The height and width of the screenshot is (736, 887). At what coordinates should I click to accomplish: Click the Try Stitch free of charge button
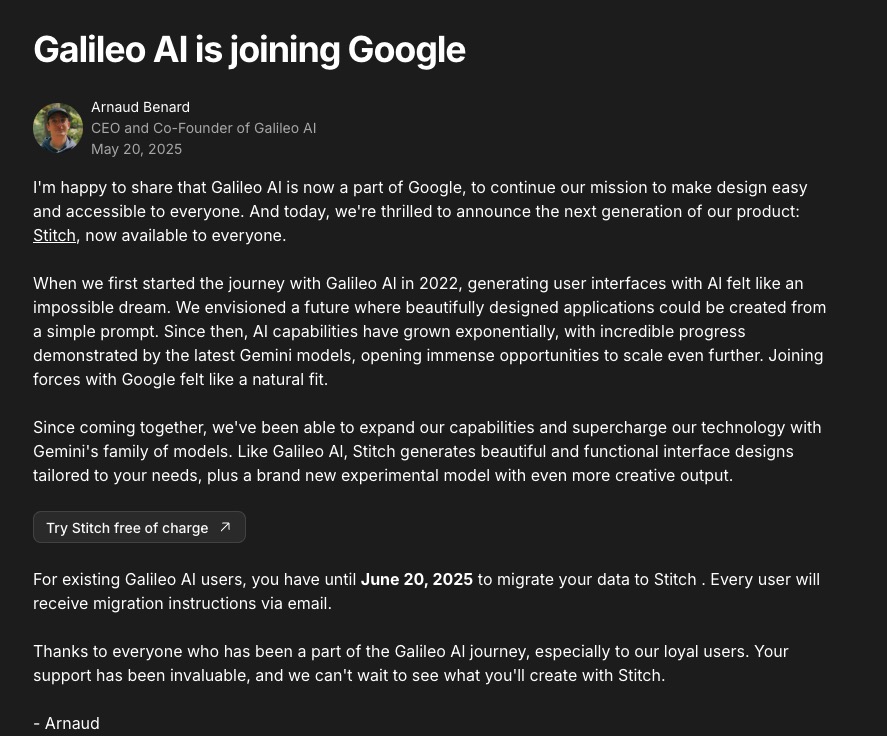point(139,527)
